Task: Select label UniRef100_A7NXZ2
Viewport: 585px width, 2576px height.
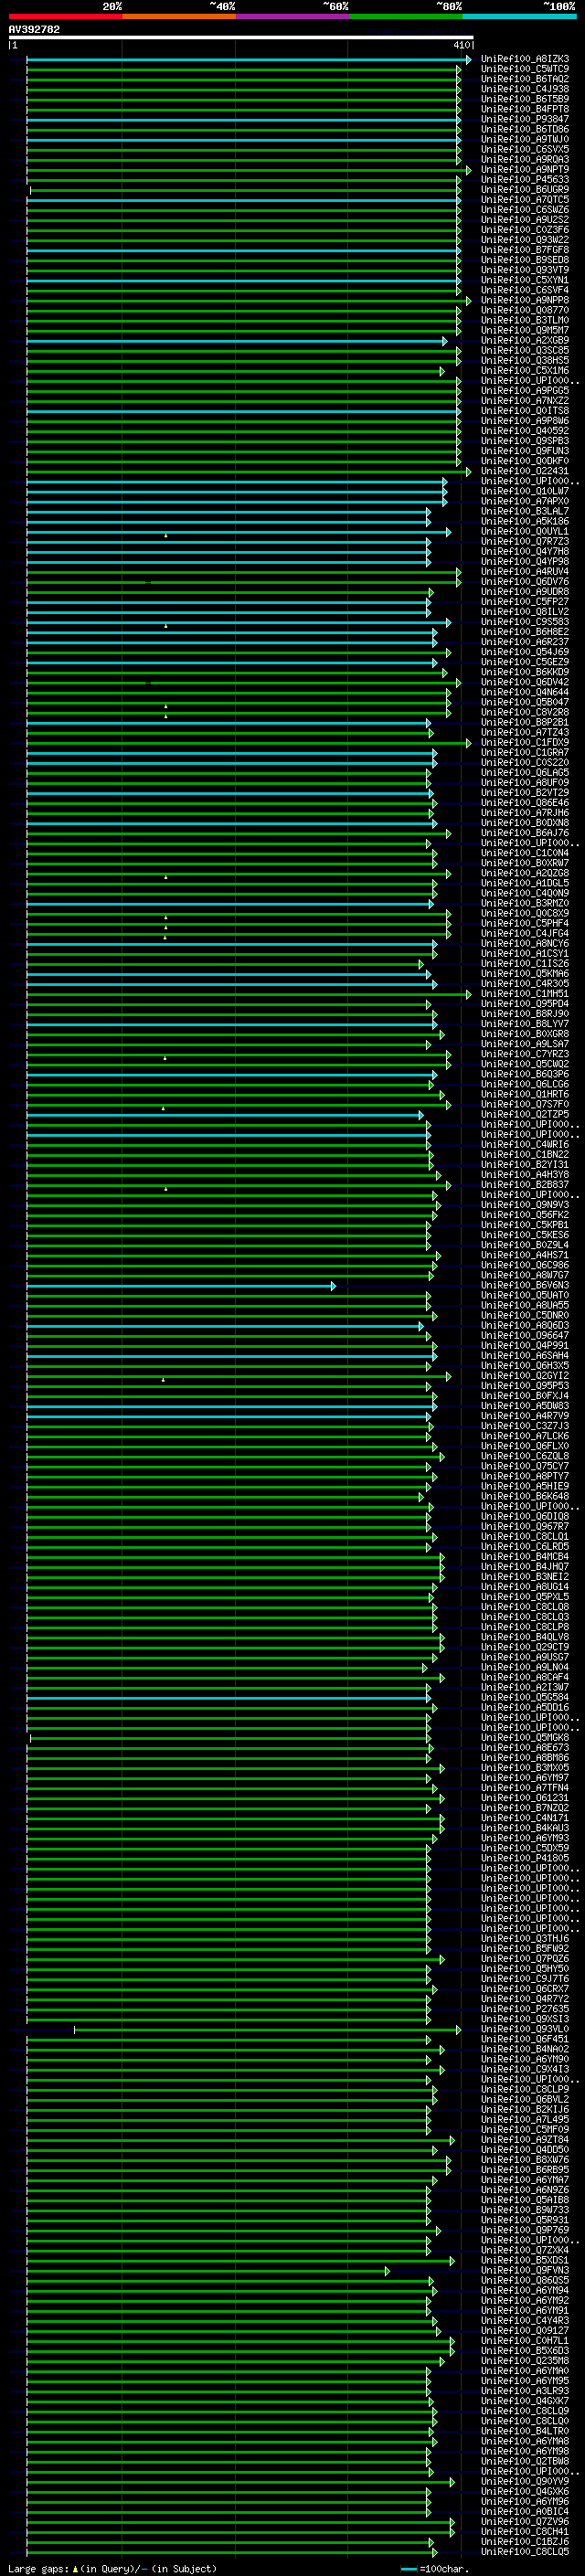Action: click(x=525, y=401)
